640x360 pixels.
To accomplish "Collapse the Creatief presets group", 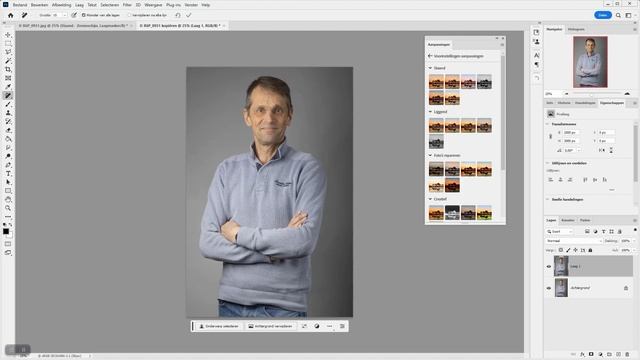I will coord(430,199).
